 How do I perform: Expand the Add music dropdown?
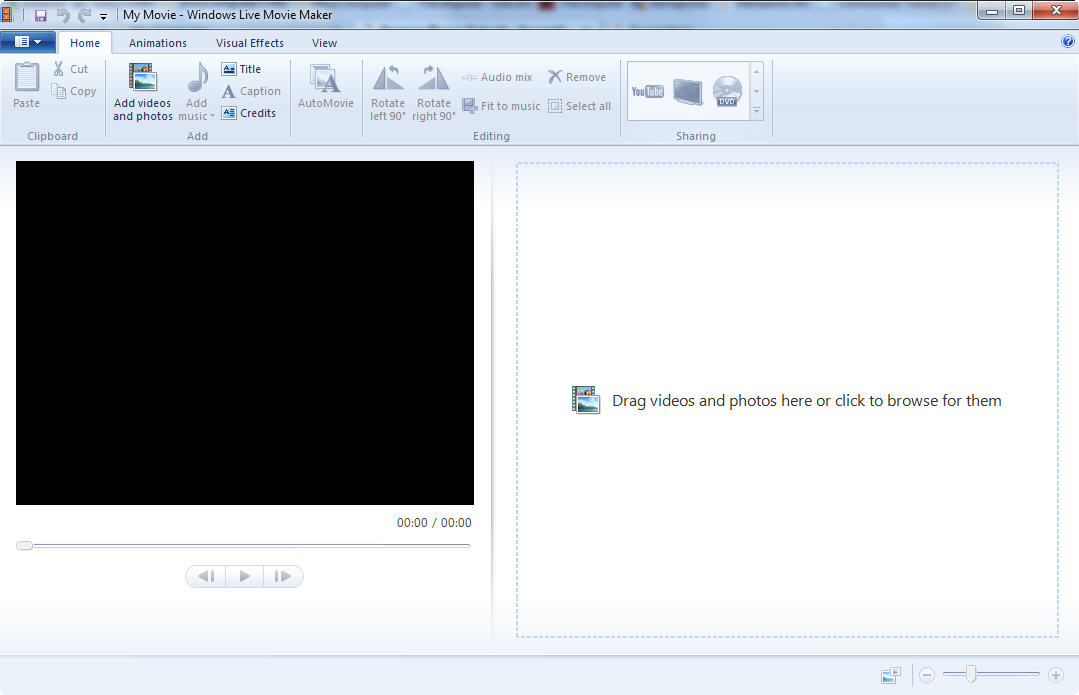[197, 92]
